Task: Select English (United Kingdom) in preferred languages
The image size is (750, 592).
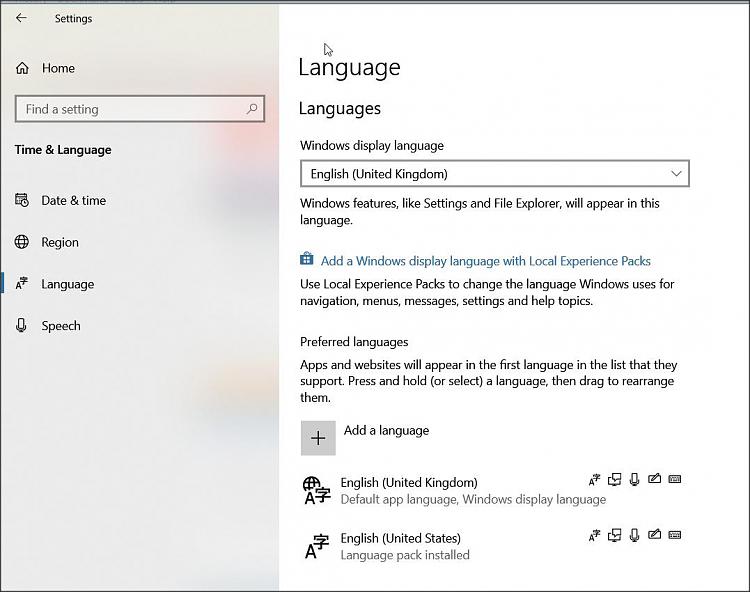Action: coord(493,491)
